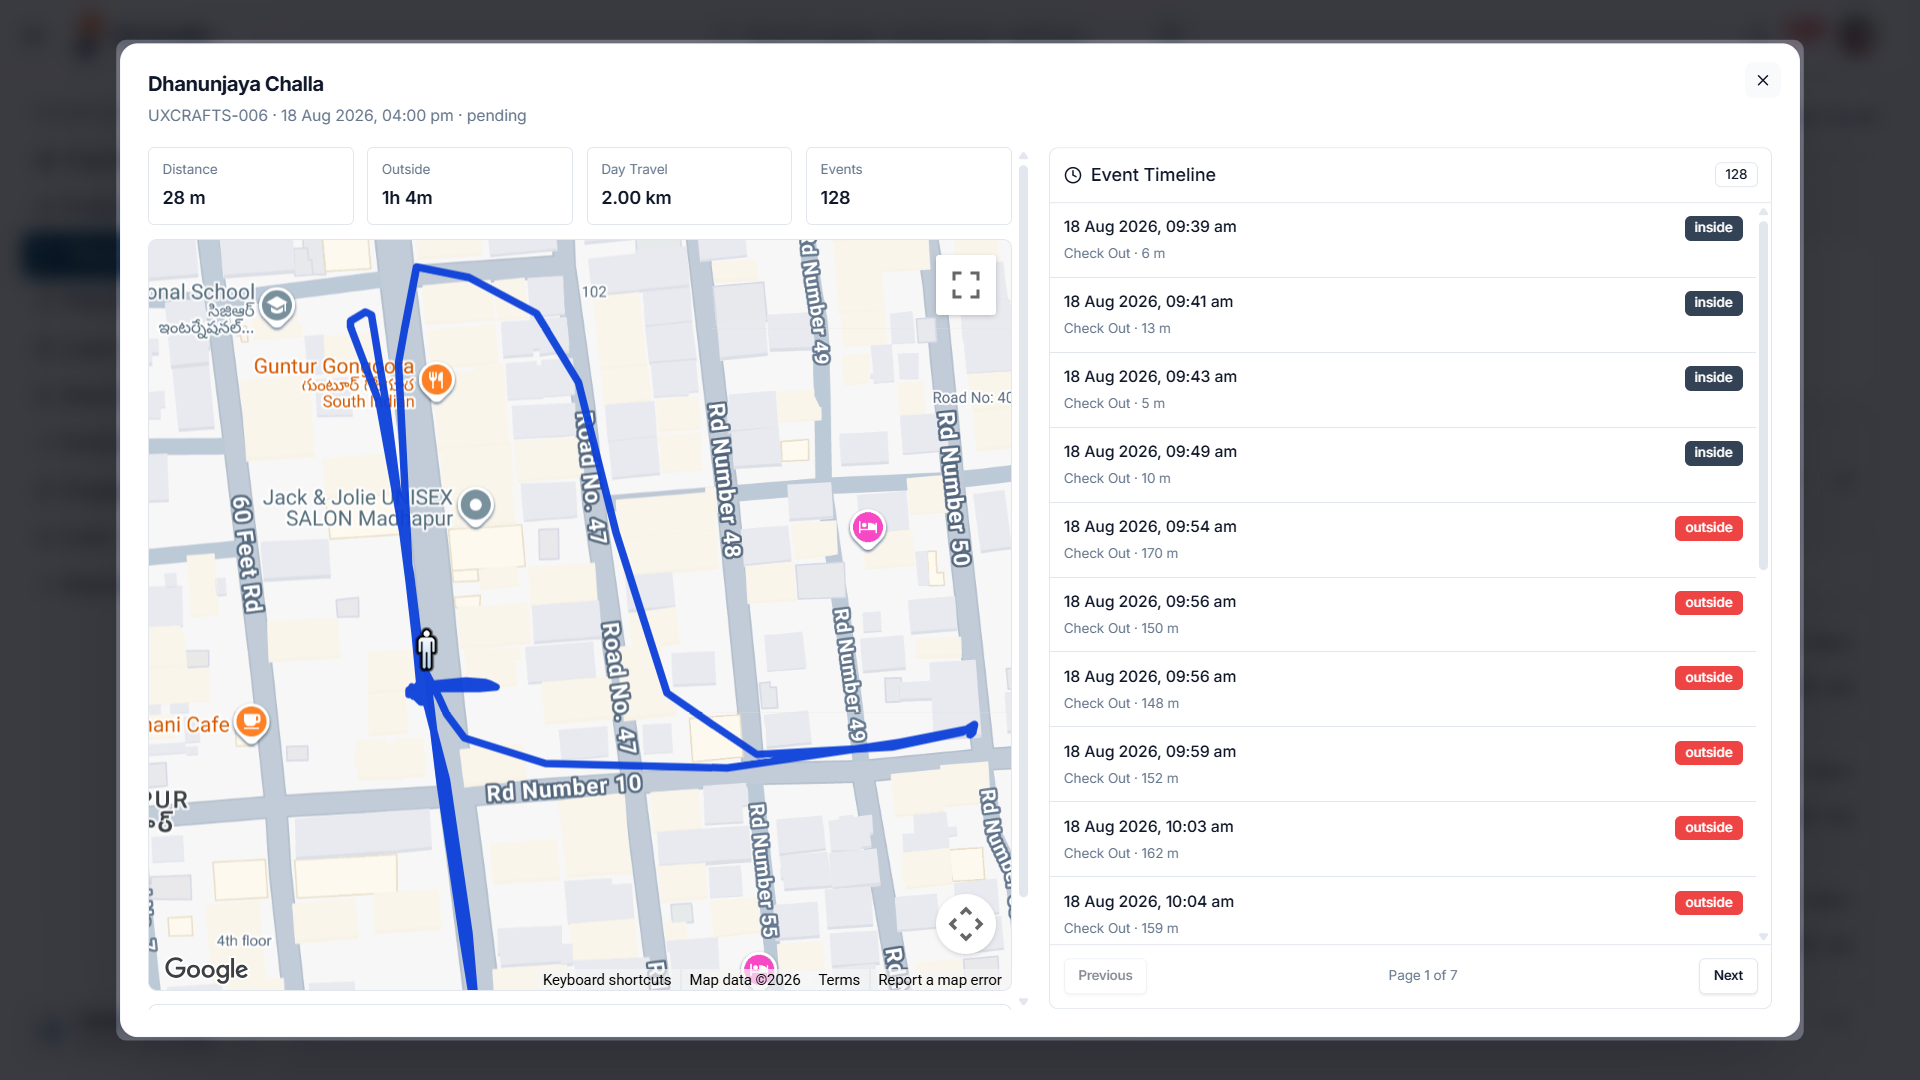Open Keyboard shortcuts on the map
This screenshot has height=1080, width=1920.
click(607, 980)
